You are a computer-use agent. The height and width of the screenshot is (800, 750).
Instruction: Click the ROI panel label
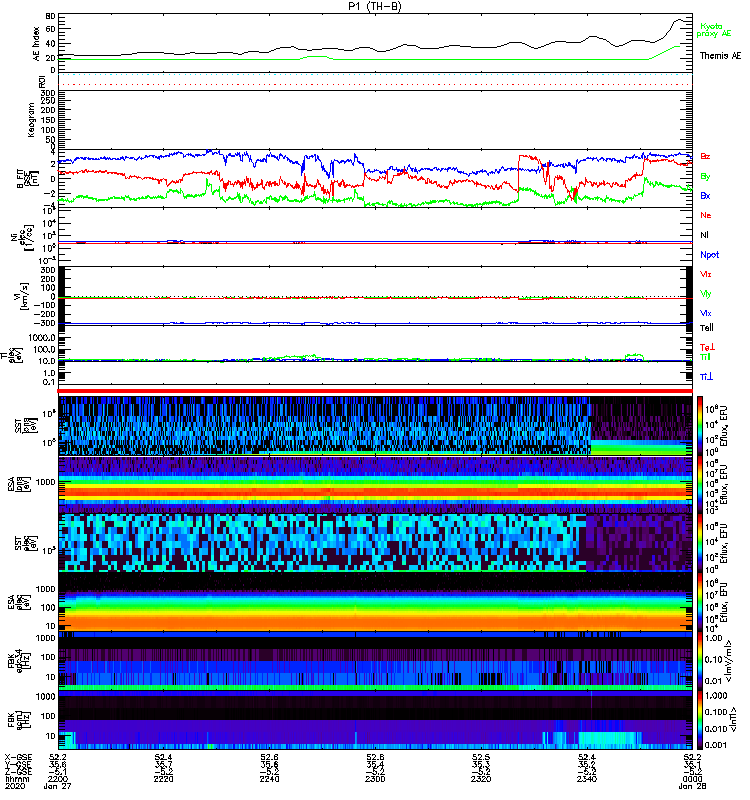tap(42, 81)
